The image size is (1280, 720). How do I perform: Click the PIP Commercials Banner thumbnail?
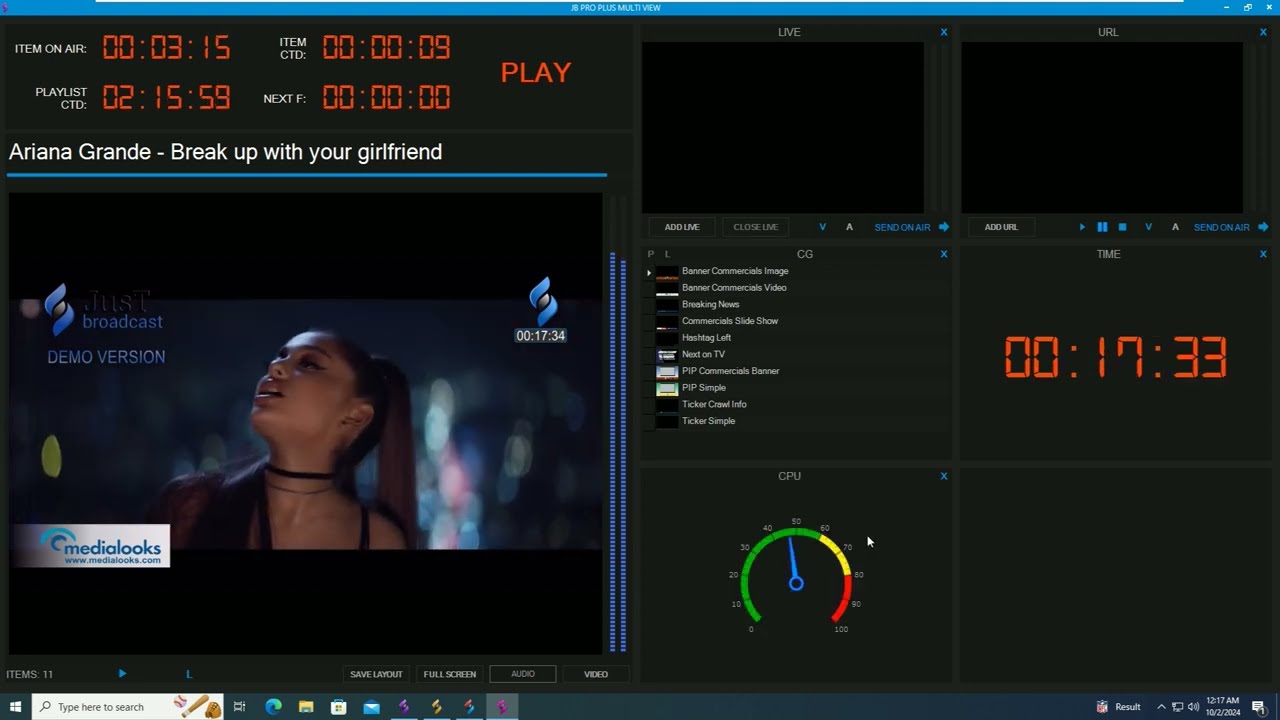tap(667, 371)
